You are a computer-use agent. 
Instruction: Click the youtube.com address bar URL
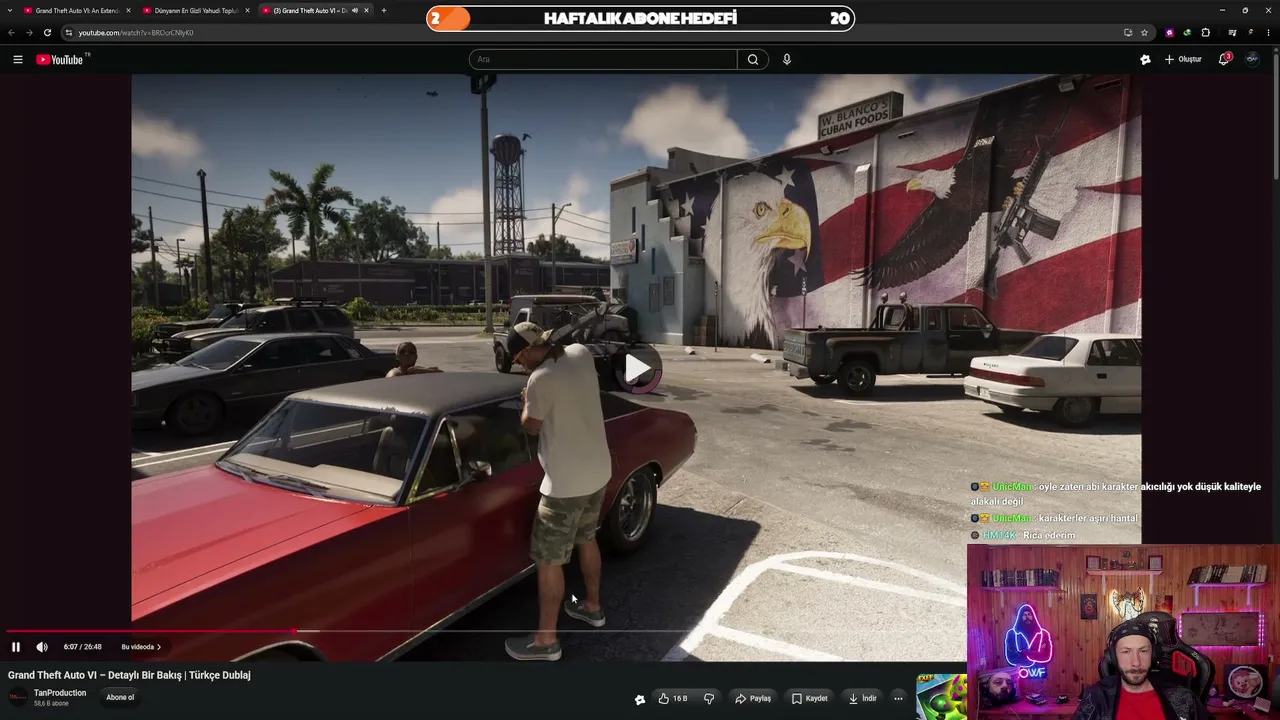tap(136, 33)
